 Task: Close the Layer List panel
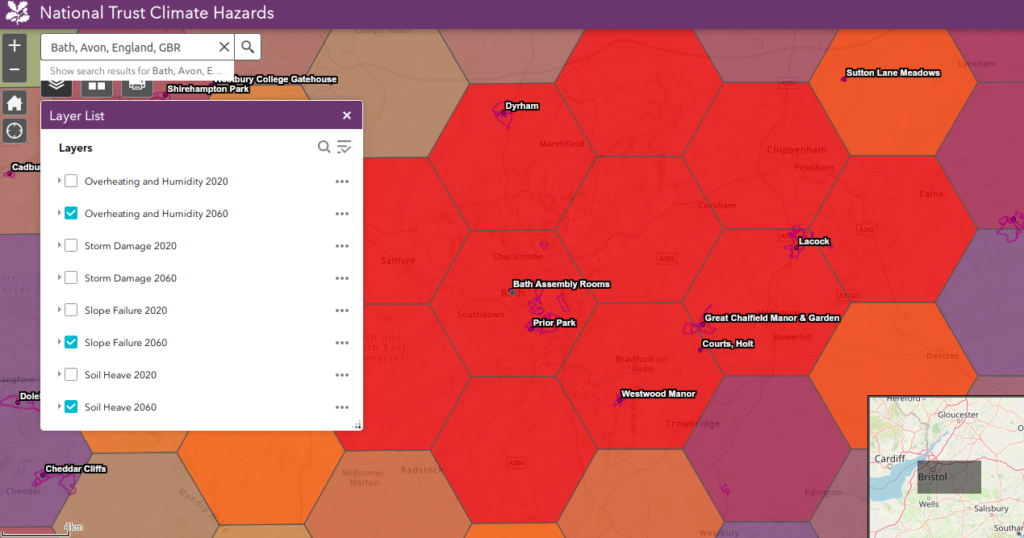(x=347, y=116)
